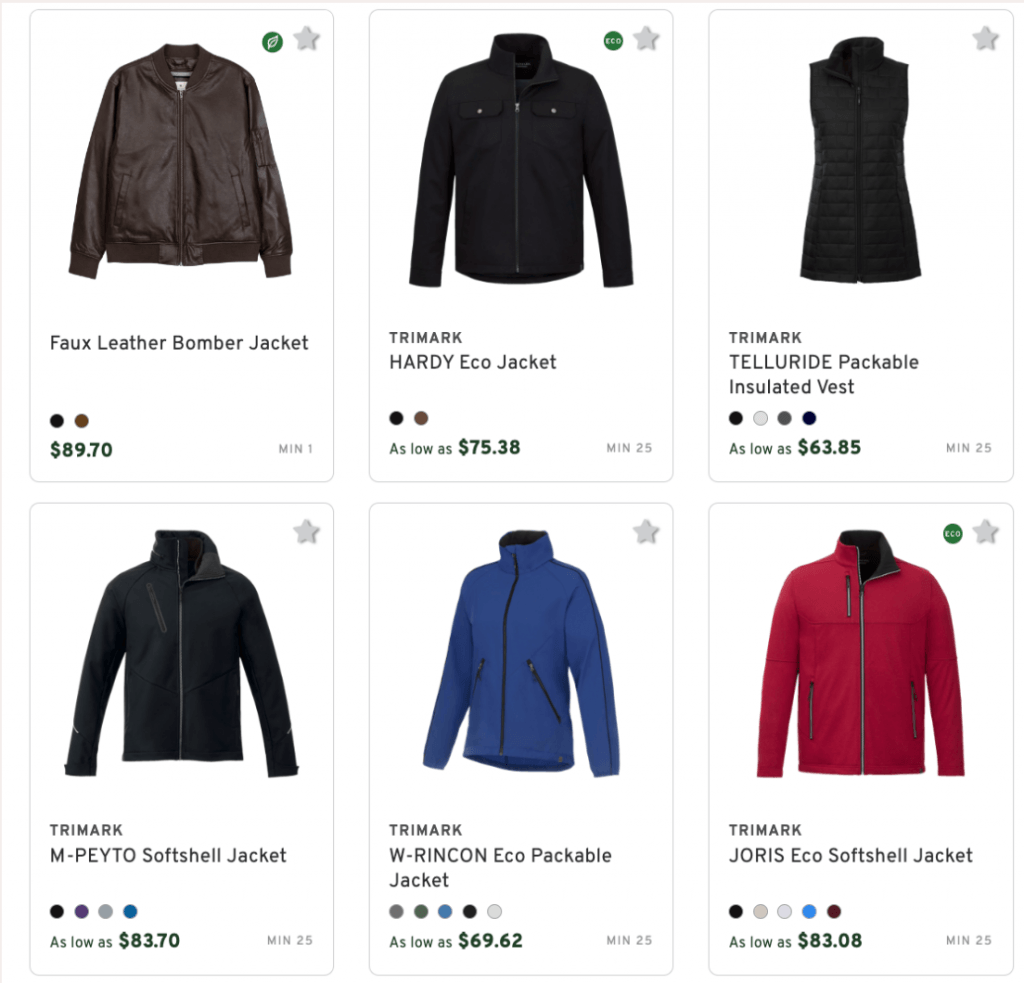Click the TRIMARK brand label above HARDY Eco Jacket
This screenshot has height=983, width=1024.
(x=425, y=338)
